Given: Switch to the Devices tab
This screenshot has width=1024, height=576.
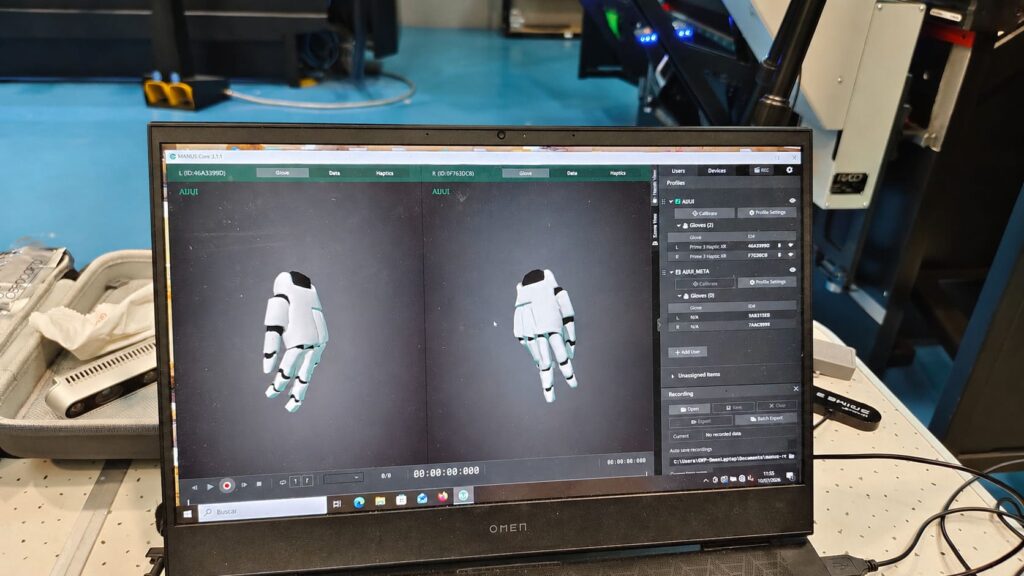Looking at the screenshot, I should coord(716,170).
